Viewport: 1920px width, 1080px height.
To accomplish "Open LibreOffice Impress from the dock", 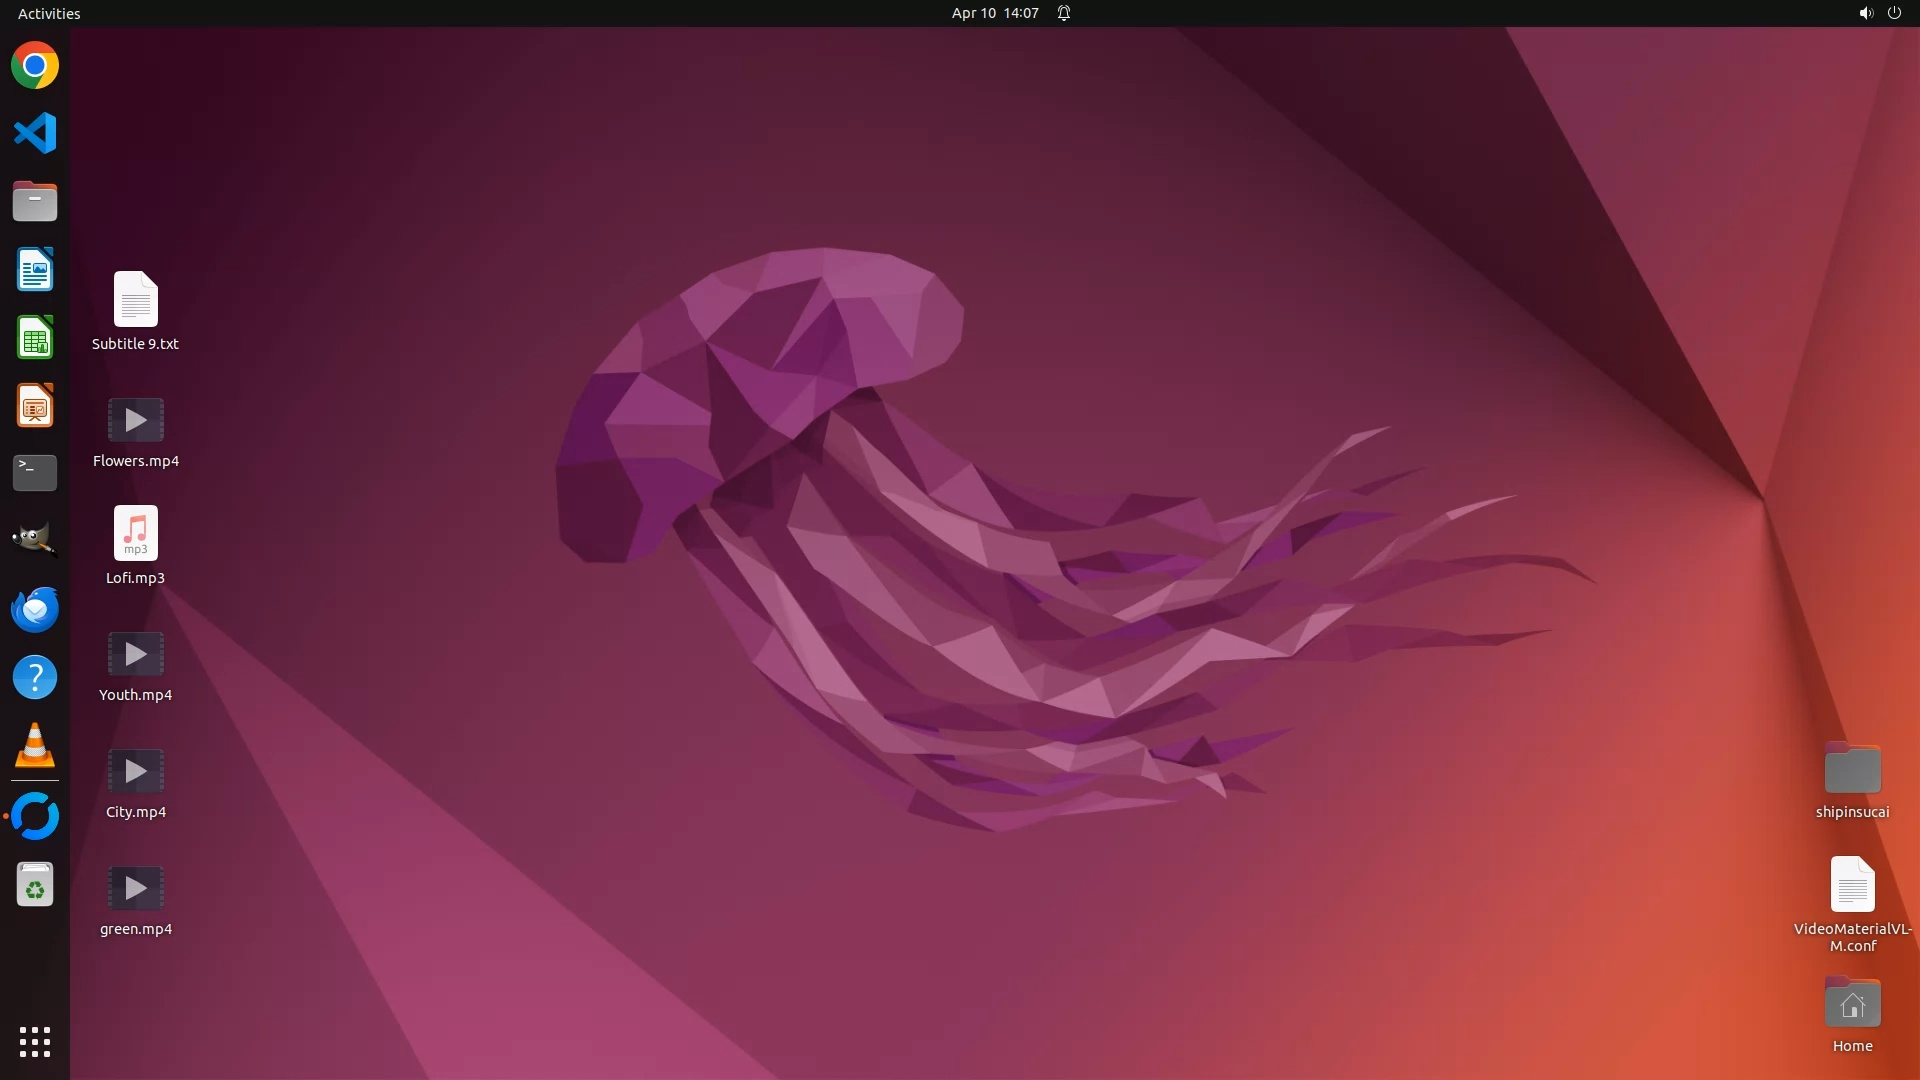I will pos(35,405).
